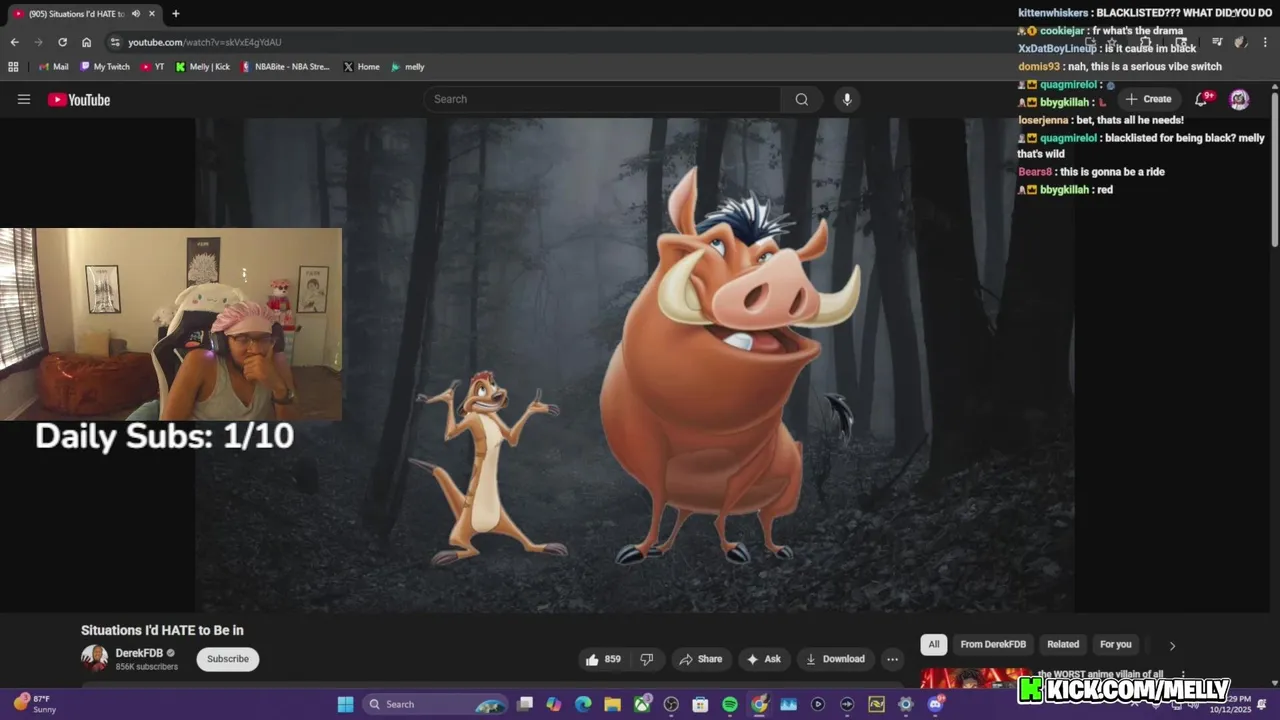
Task: Open File Explorer from taskbar
Action: click(x=612, y=704)
